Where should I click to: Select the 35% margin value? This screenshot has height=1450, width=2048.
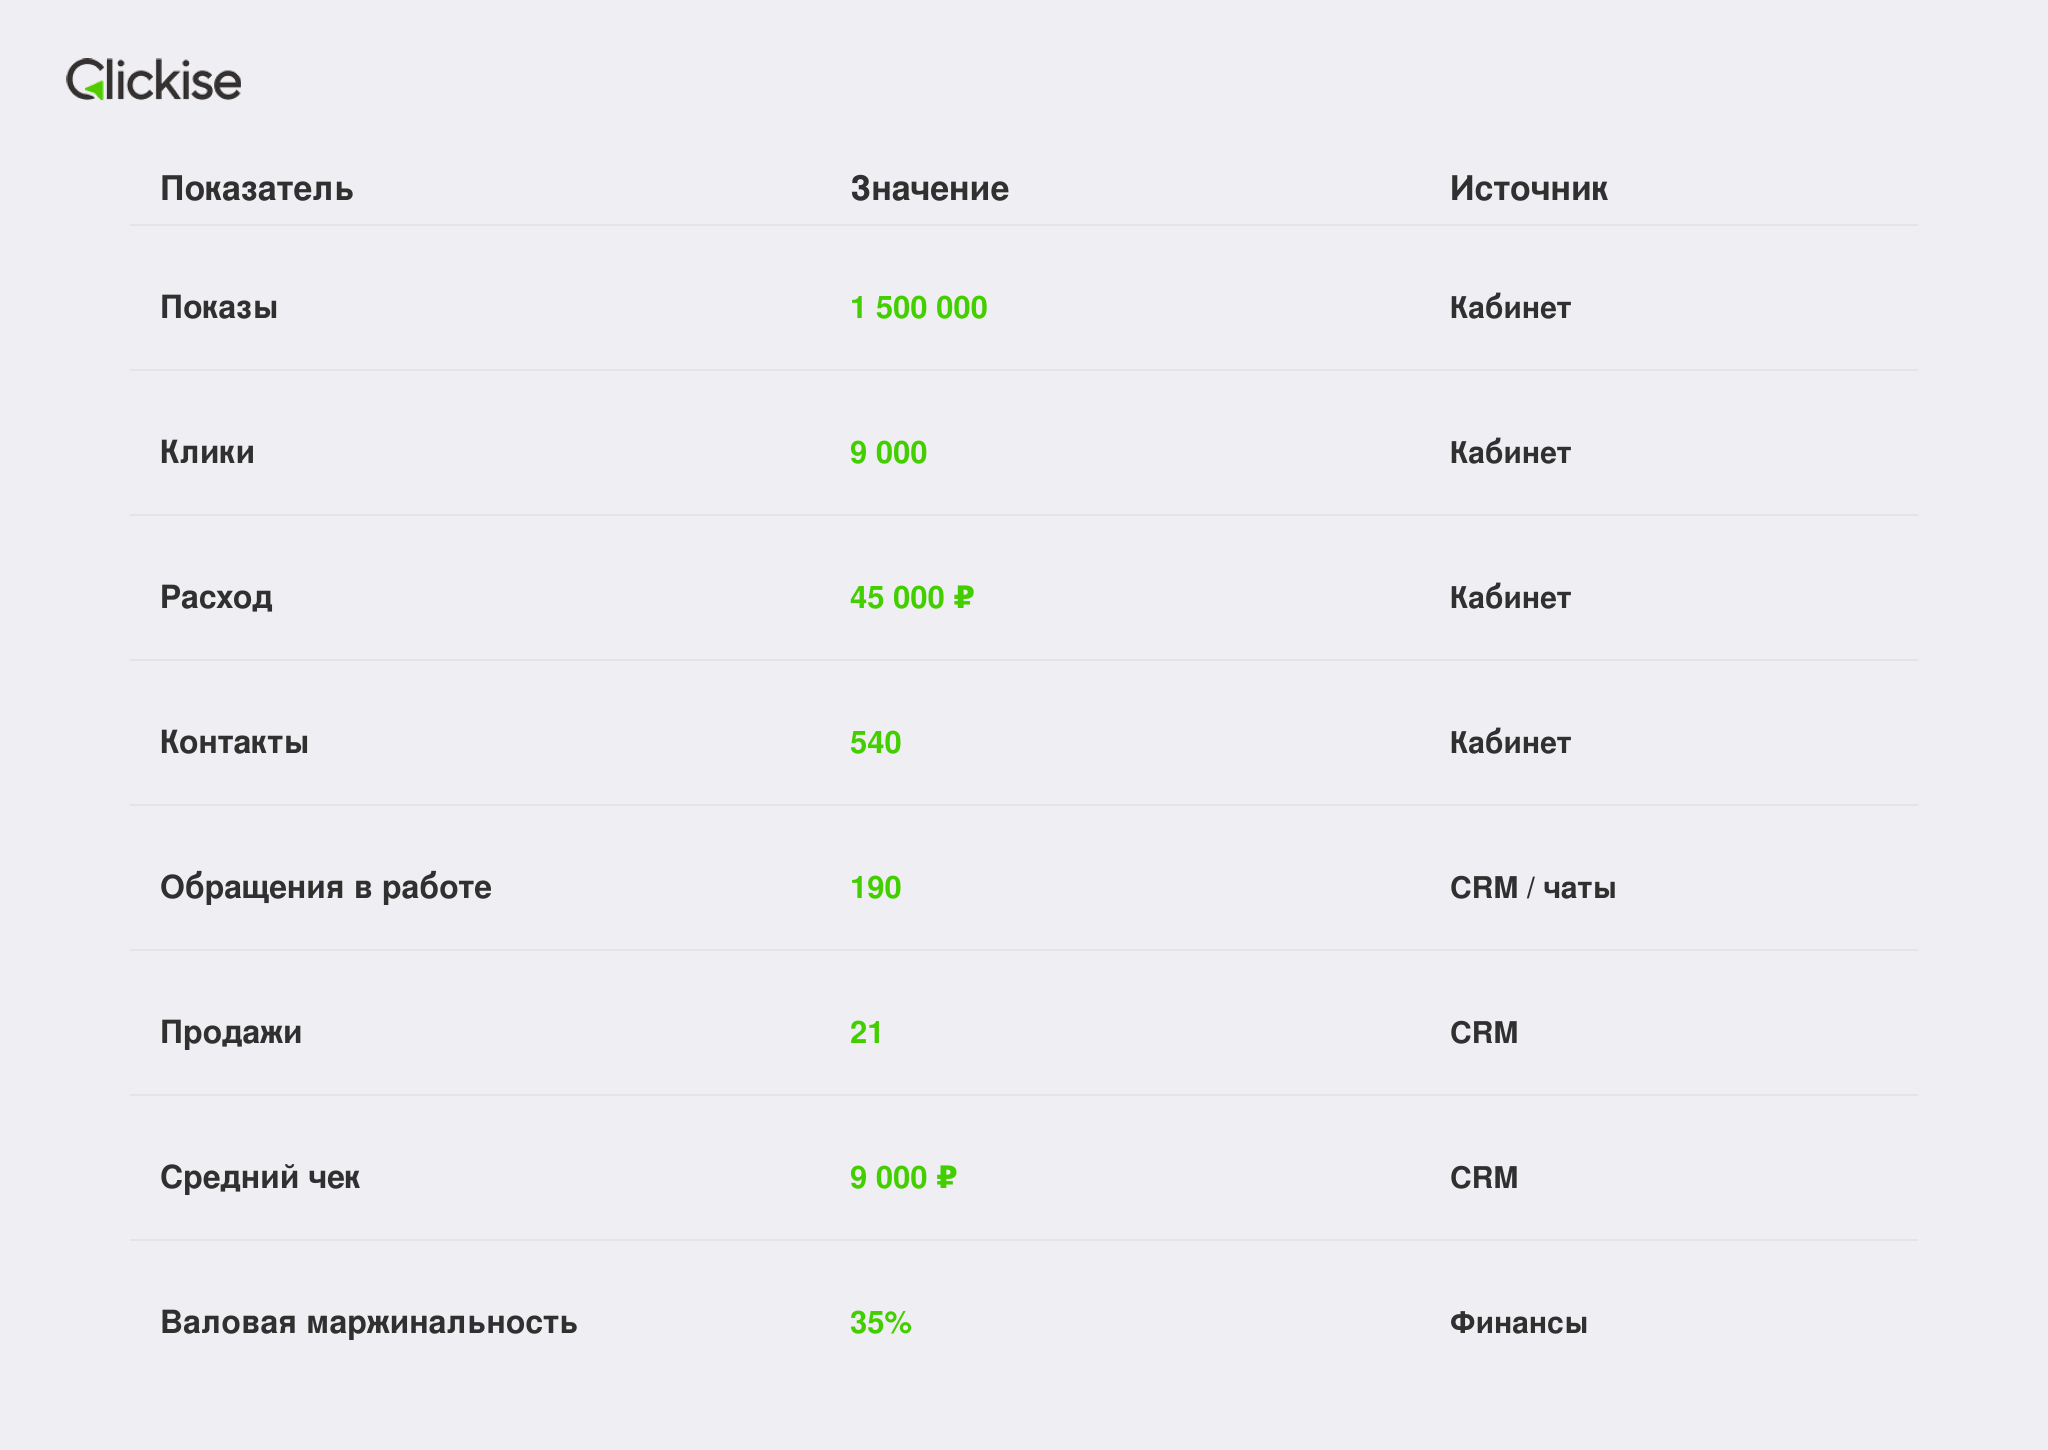point(880,1322)
